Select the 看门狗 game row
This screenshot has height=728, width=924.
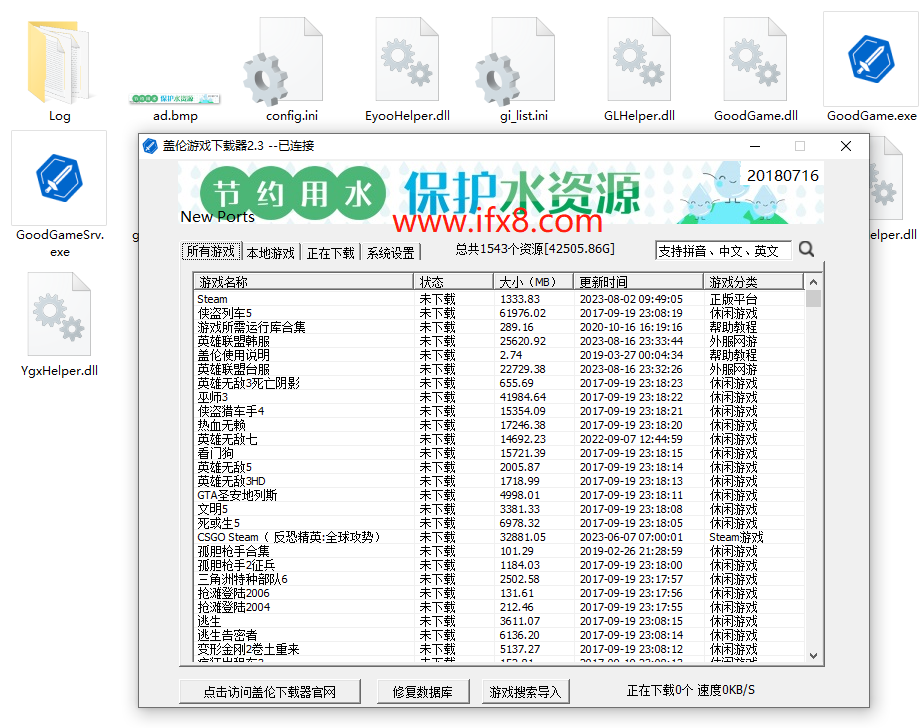pos(499,453)
